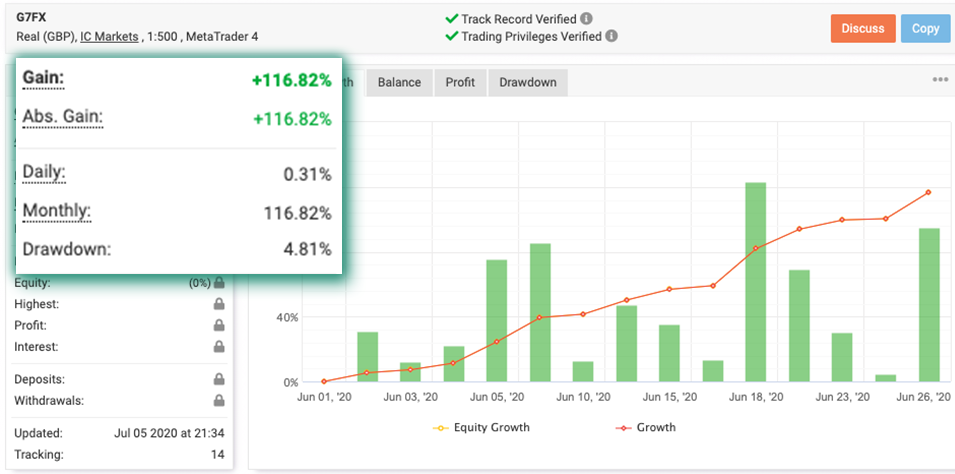The height and width of the screenshot is (474, 955).
Task: Click the lock icon next to Profit
Action: coord(218,326)
